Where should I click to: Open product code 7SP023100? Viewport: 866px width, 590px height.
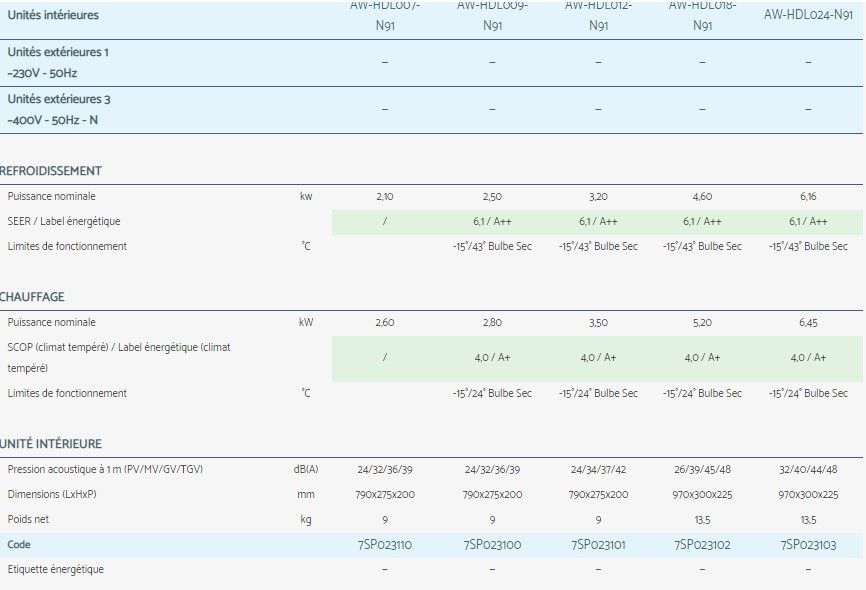[x=492, y=545]
